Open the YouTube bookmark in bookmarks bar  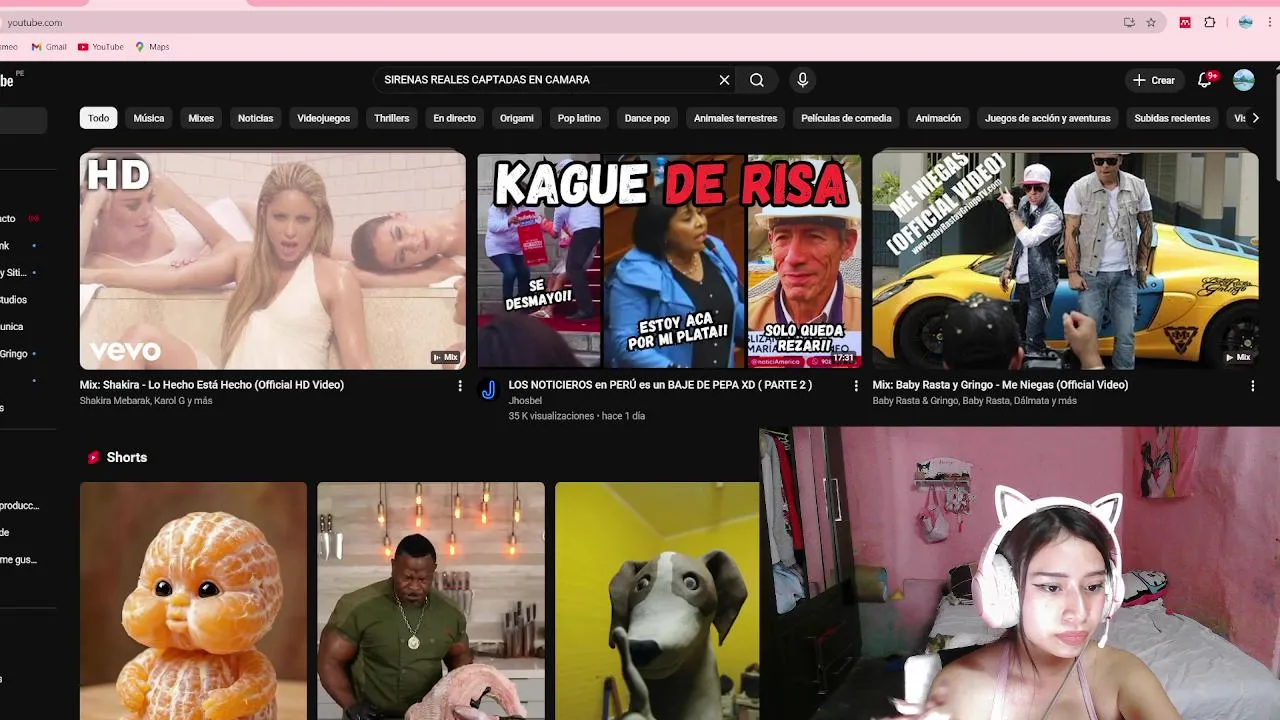click(x=101, y=47)
